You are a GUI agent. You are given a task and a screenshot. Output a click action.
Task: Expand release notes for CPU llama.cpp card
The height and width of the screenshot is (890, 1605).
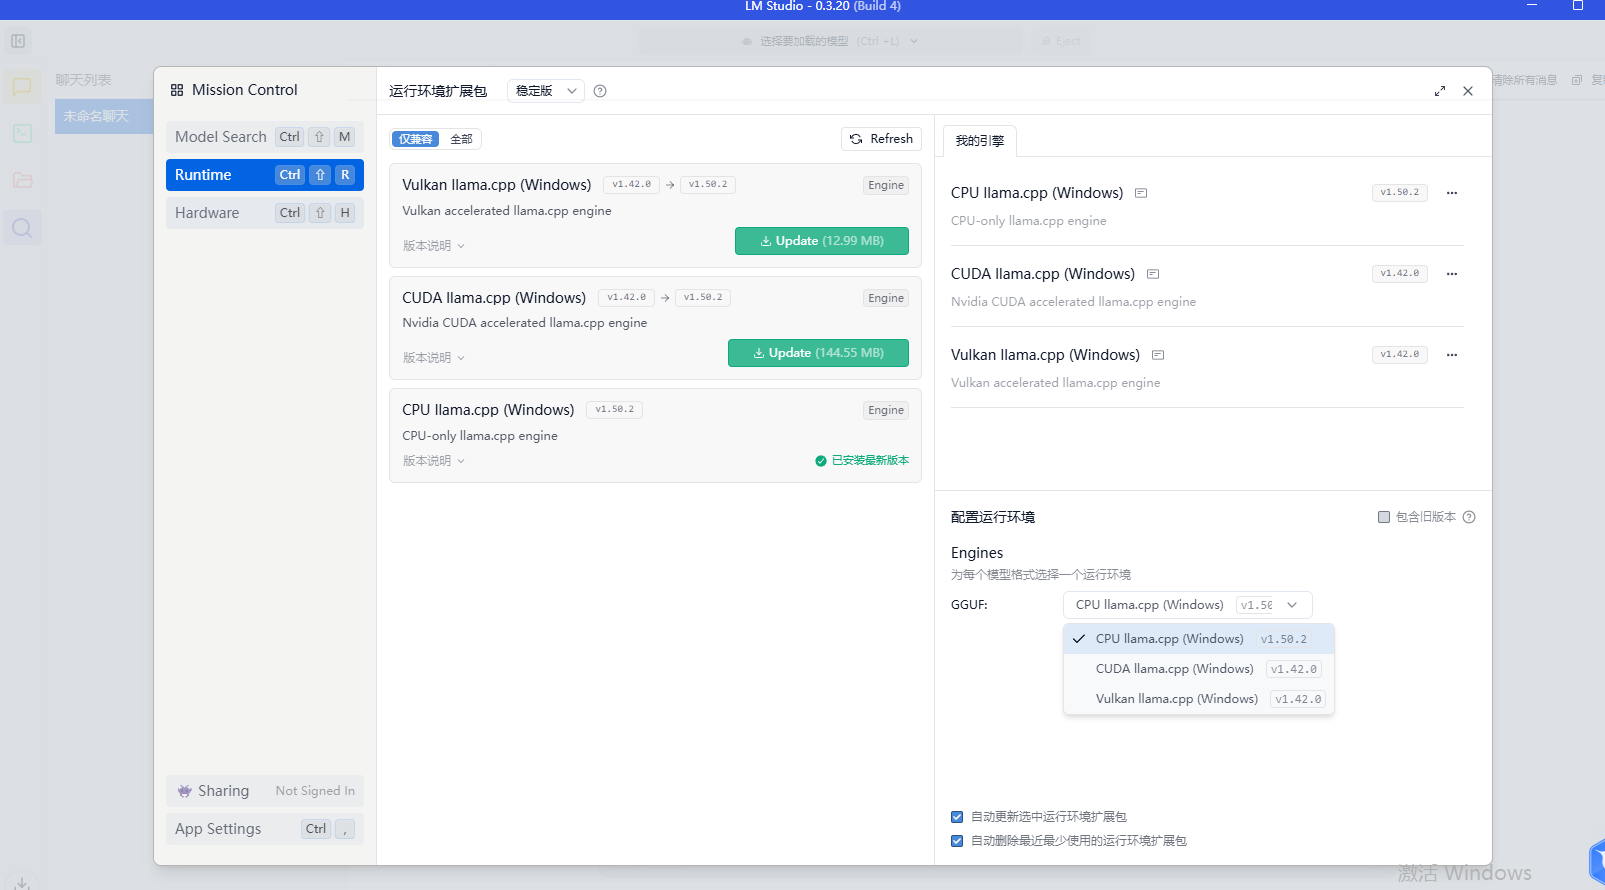pyautogui.click(x=434, y=461)
